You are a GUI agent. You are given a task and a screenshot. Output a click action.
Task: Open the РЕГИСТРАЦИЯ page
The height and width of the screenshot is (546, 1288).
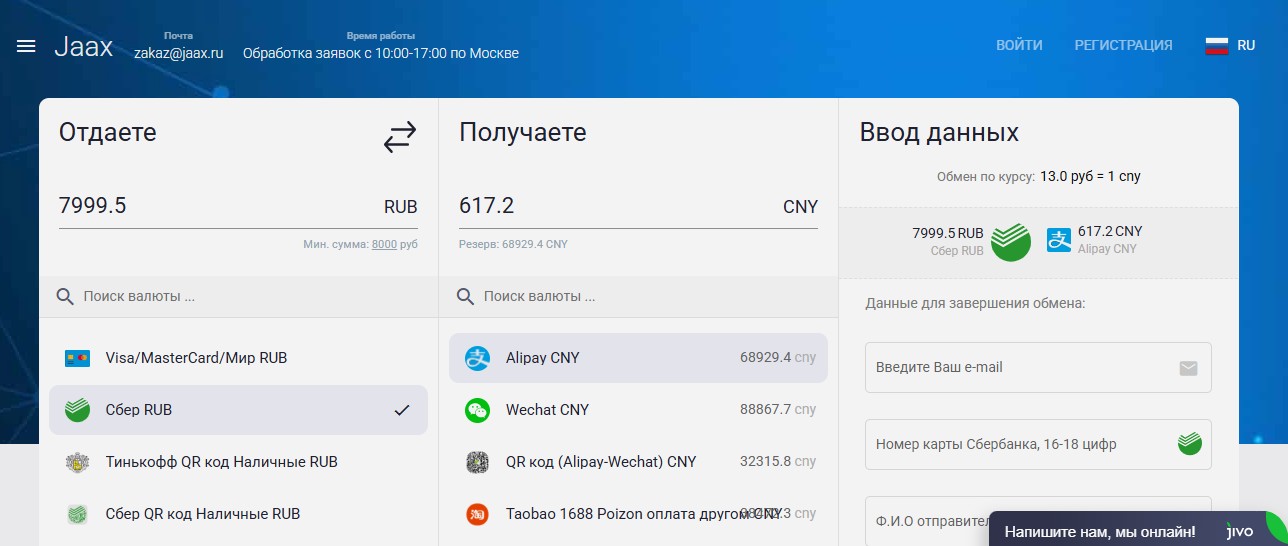(1123, 45)
